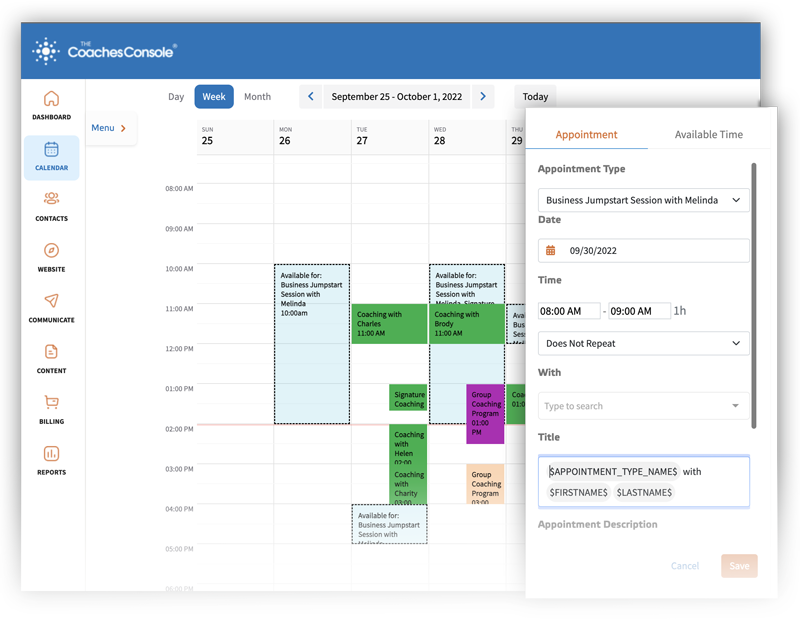Switch to Week view
The height and width of the screenshot is (627, 800).
point(214,96)
